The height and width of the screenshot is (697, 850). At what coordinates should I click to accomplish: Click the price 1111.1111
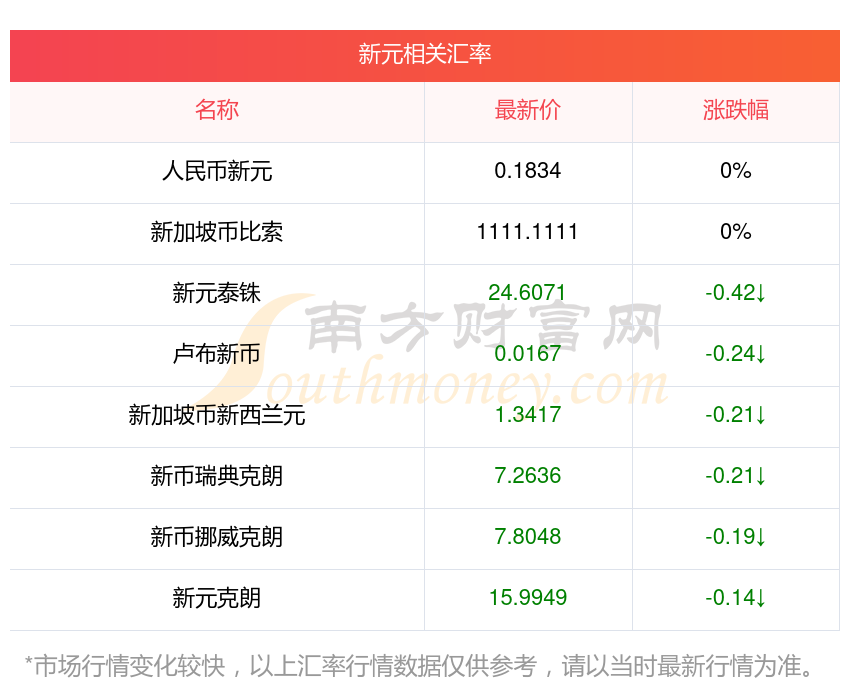(x=527, y=232)
